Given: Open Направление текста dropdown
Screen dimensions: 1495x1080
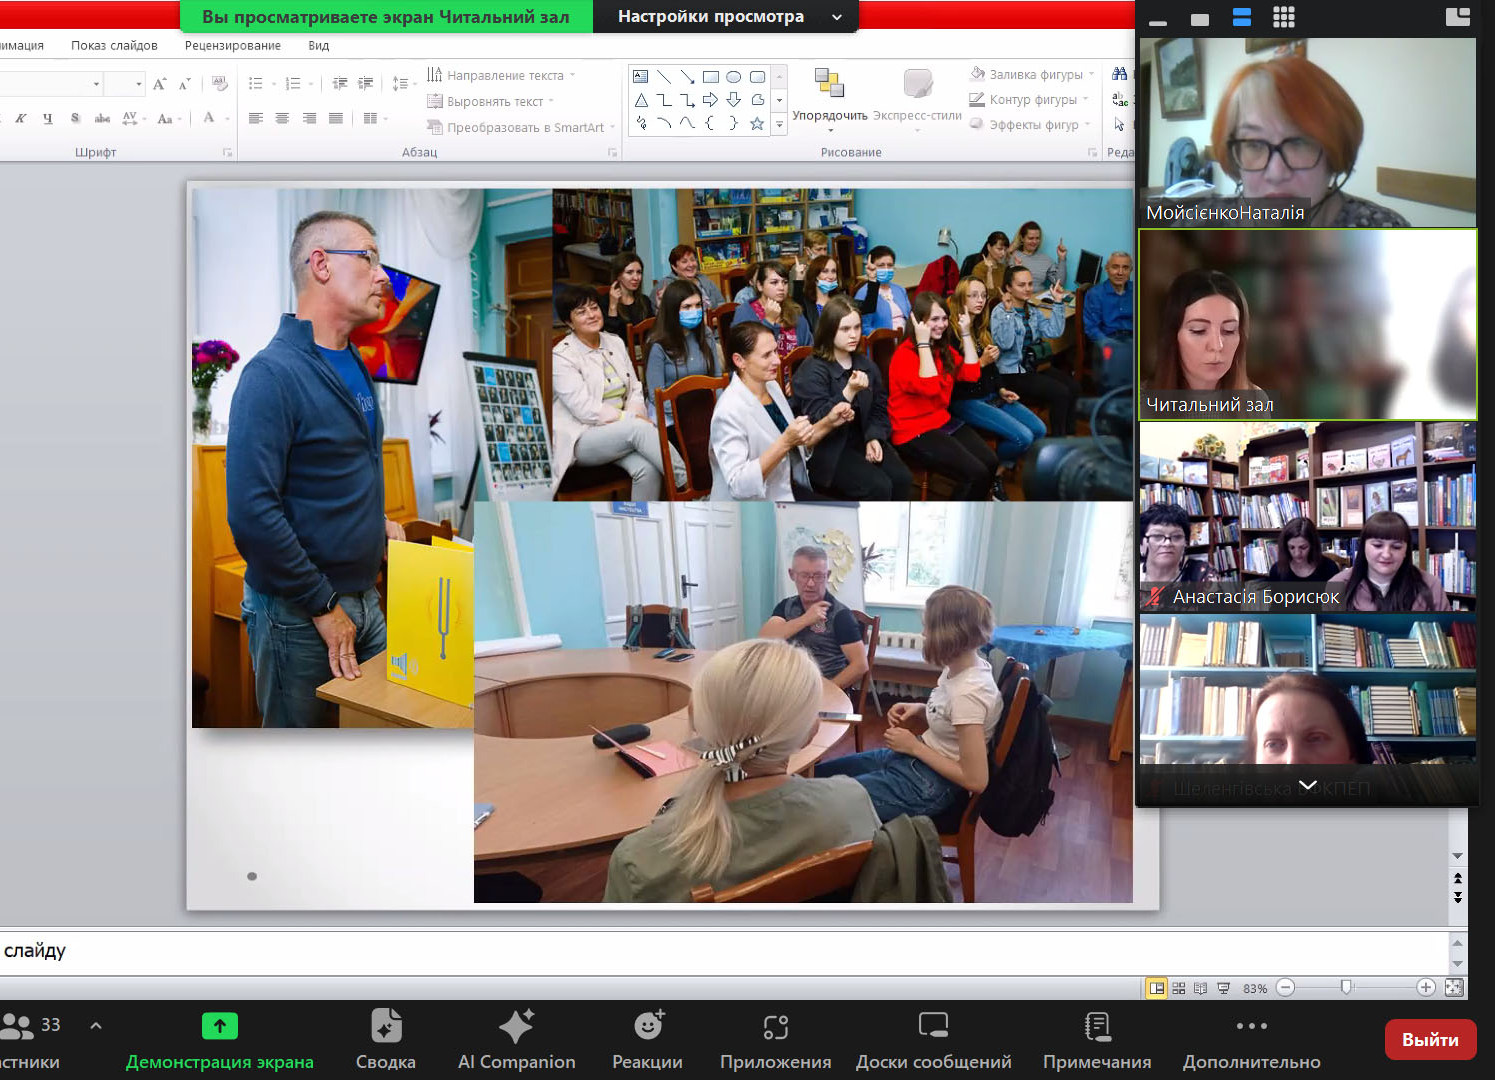Looking at the screenshot, I should click(x=501, y=75).
